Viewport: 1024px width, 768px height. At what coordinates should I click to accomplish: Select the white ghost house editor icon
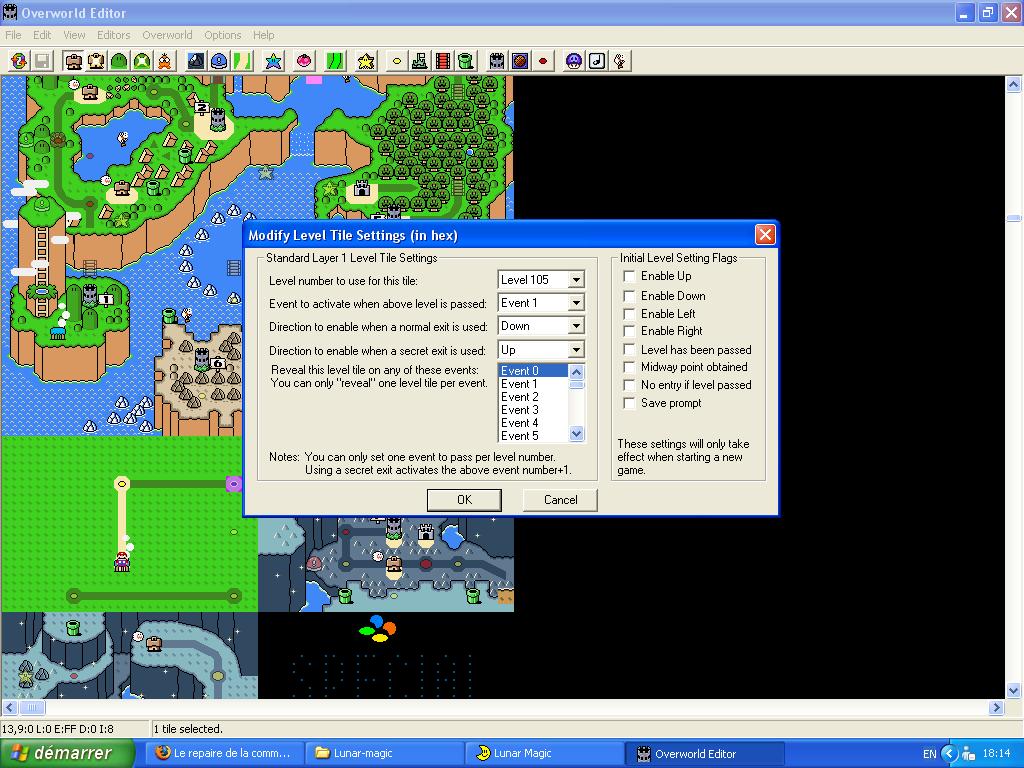97,61
